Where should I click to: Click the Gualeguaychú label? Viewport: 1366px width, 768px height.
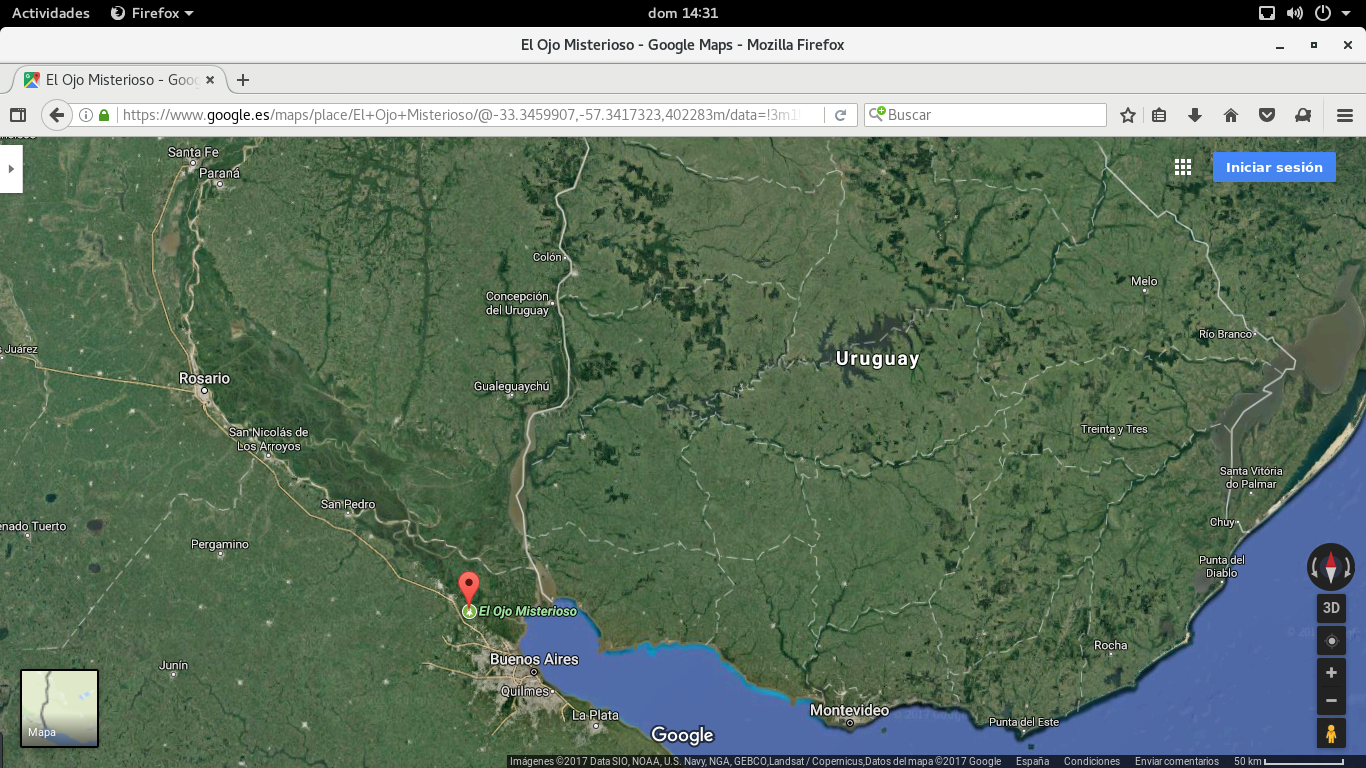coord(512,386)
